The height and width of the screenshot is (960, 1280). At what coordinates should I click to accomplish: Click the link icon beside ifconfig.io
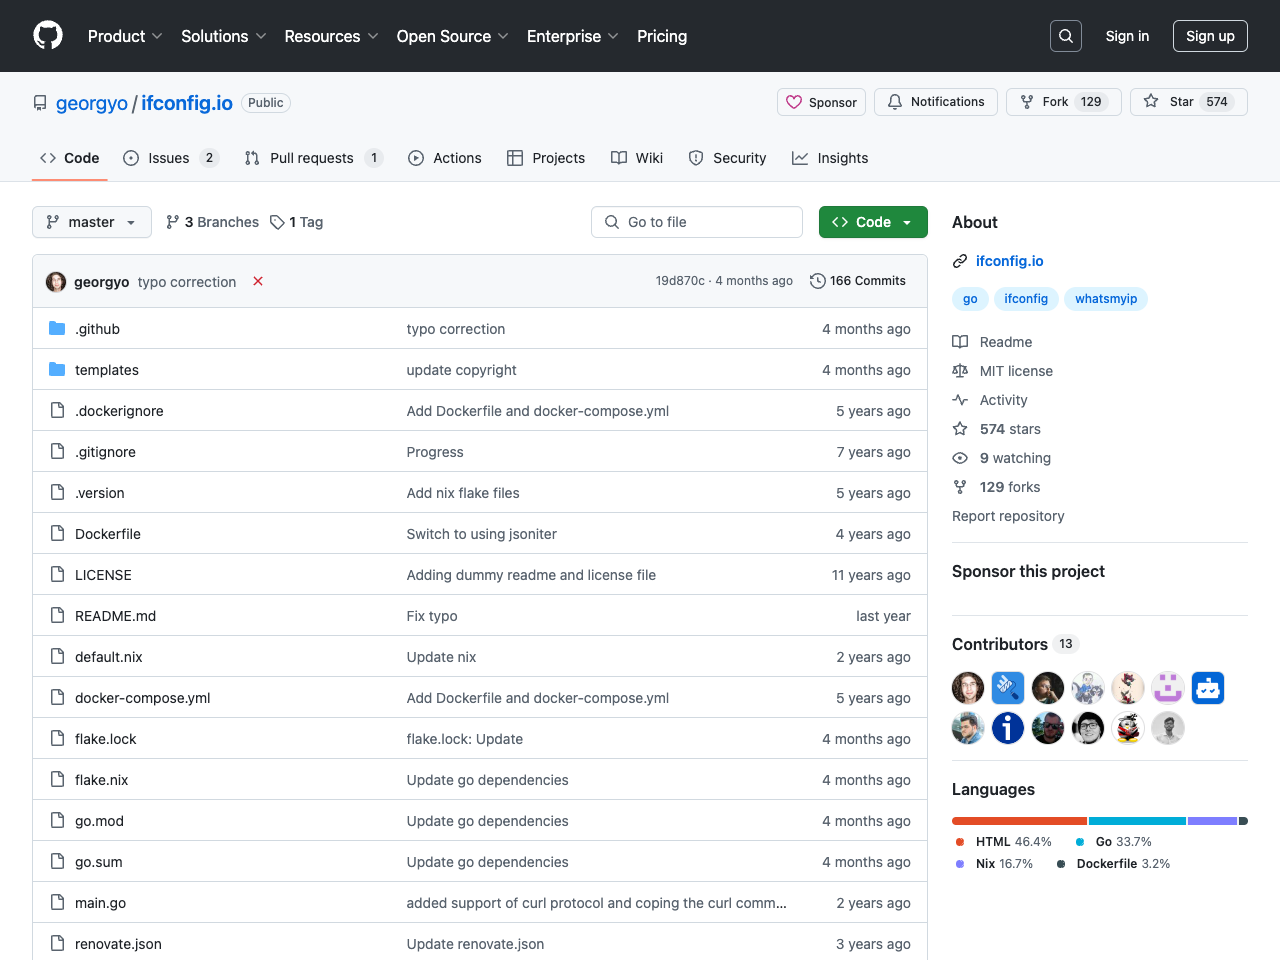(960, 261)
